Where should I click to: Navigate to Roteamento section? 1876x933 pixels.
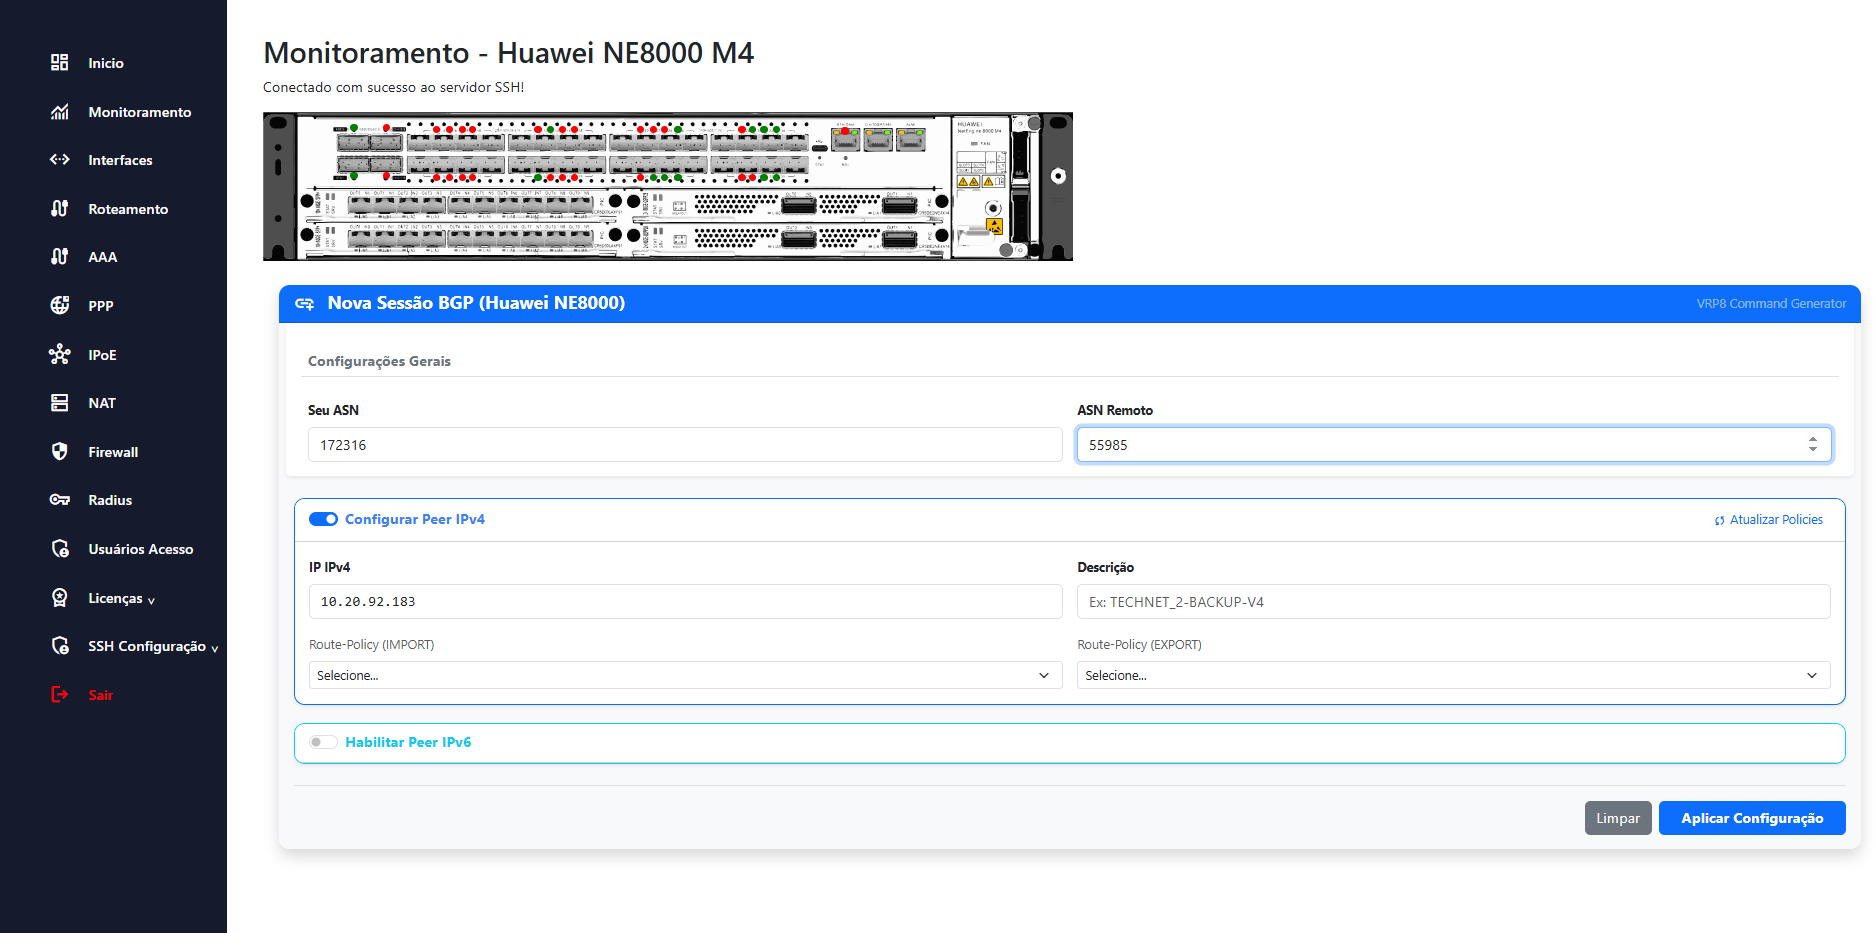click(128, 209)
